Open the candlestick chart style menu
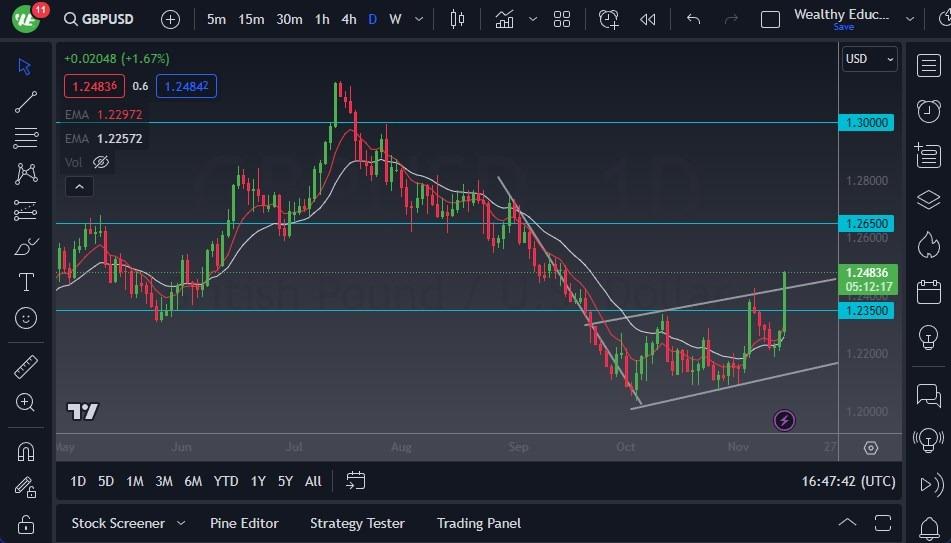The height and width of the screenshot is (543, 951). click(x=457, y=19)
